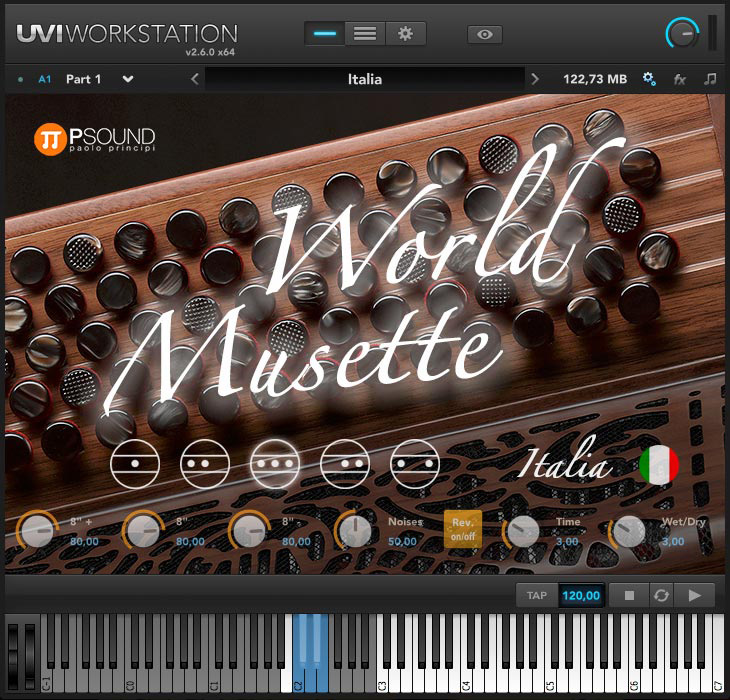Select the three-dot accordion register
This screenshot has width=730, height=700.
point(275,464)
